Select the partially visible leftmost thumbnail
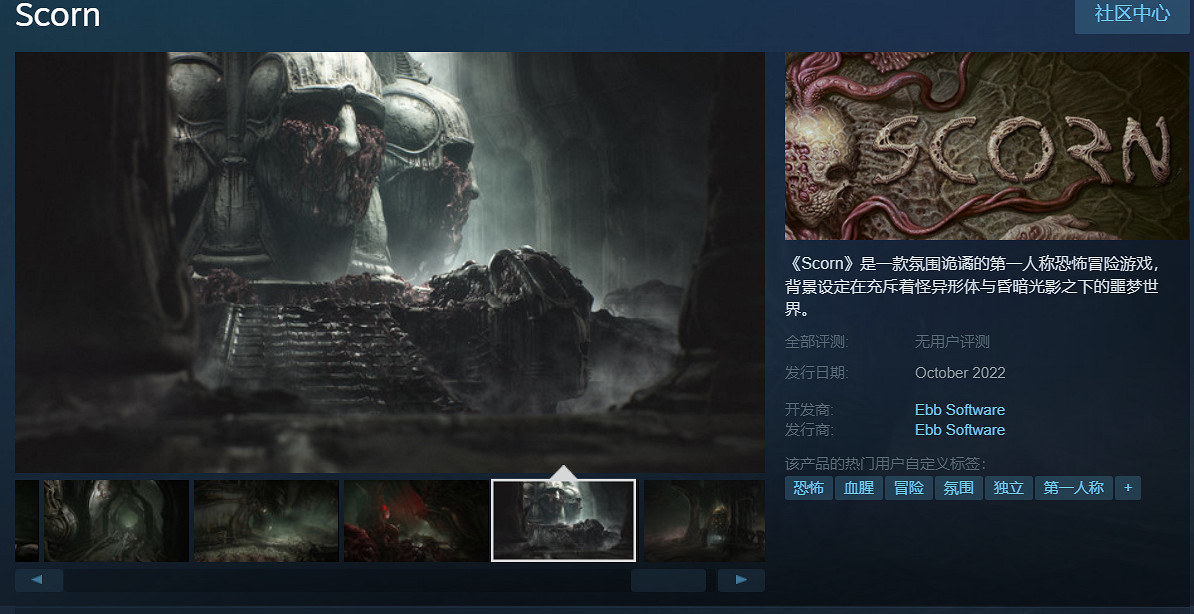This screenshot has width=1194, height=614. tap(26, 520)
